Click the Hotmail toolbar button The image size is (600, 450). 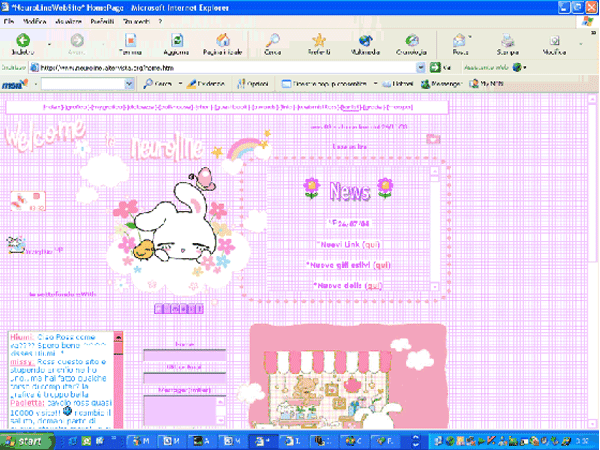pyautogui.click(x=398, y=84)
